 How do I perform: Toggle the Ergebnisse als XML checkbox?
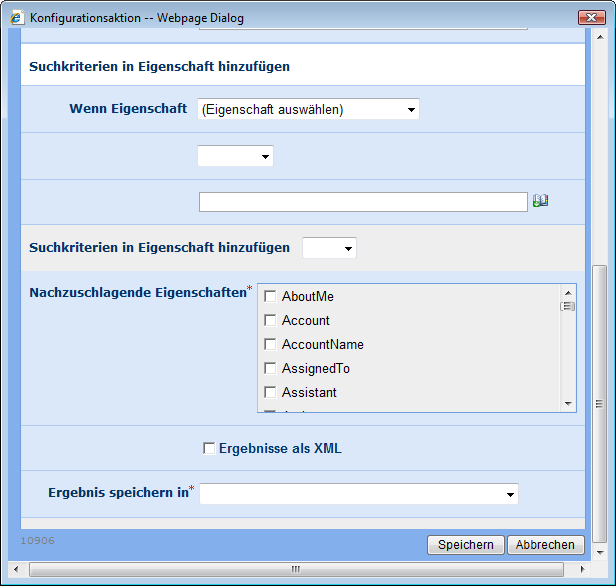point(209,448)
